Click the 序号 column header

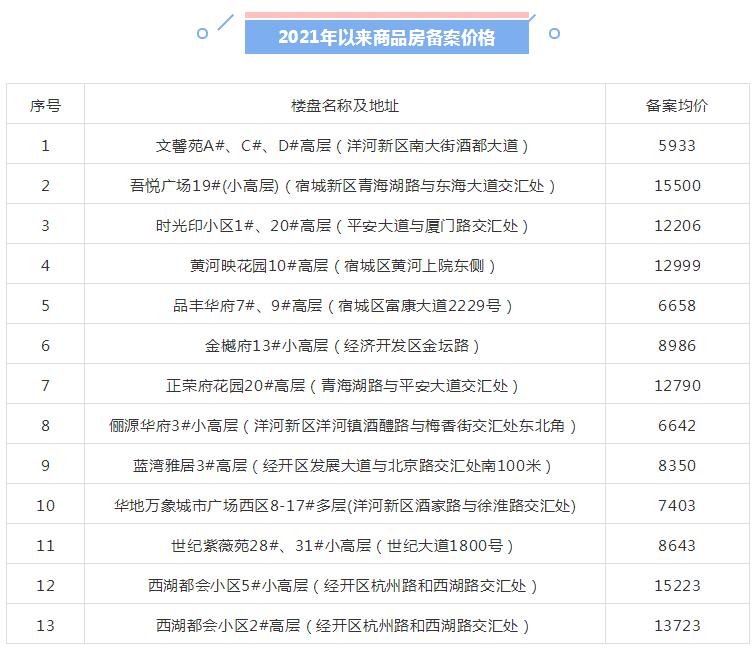46,106
